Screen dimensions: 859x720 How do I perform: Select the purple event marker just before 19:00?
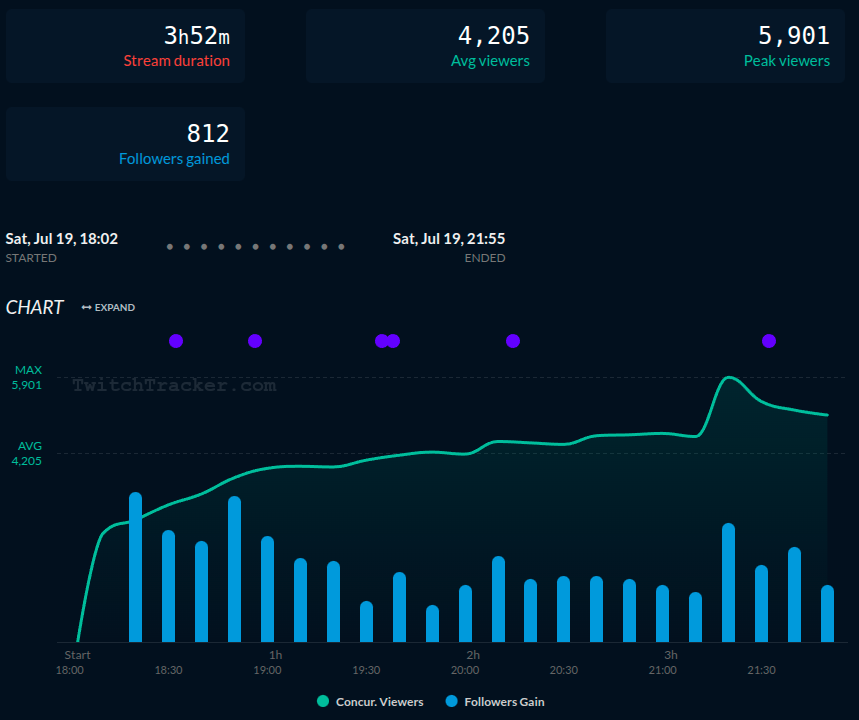pos(255,341)
